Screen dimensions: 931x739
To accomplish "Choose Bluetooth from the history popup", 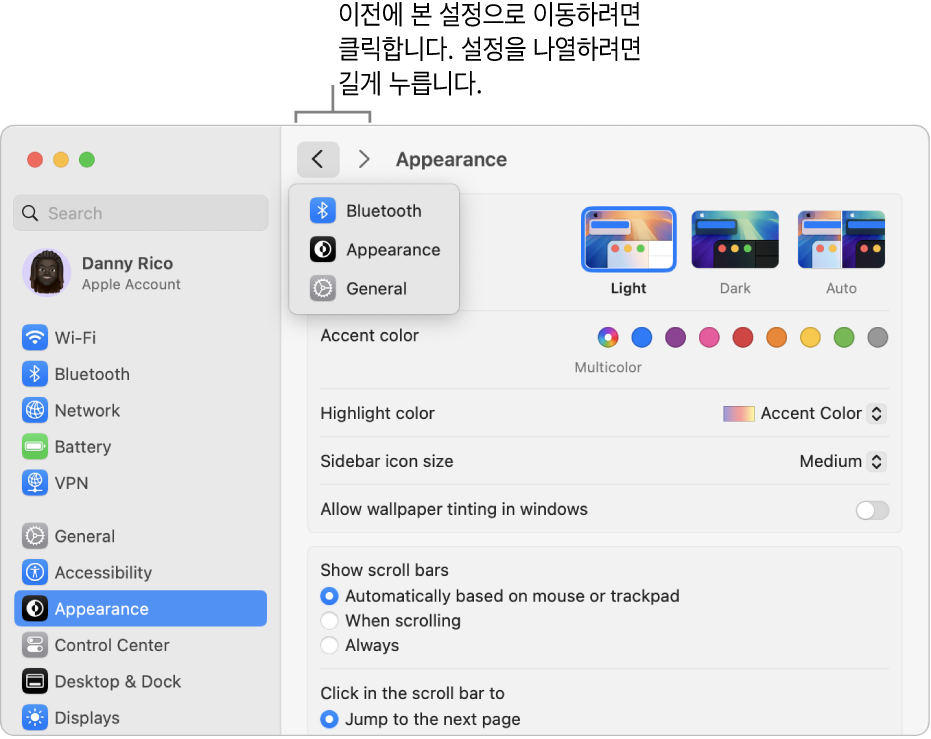I will [x=374, y=211].
